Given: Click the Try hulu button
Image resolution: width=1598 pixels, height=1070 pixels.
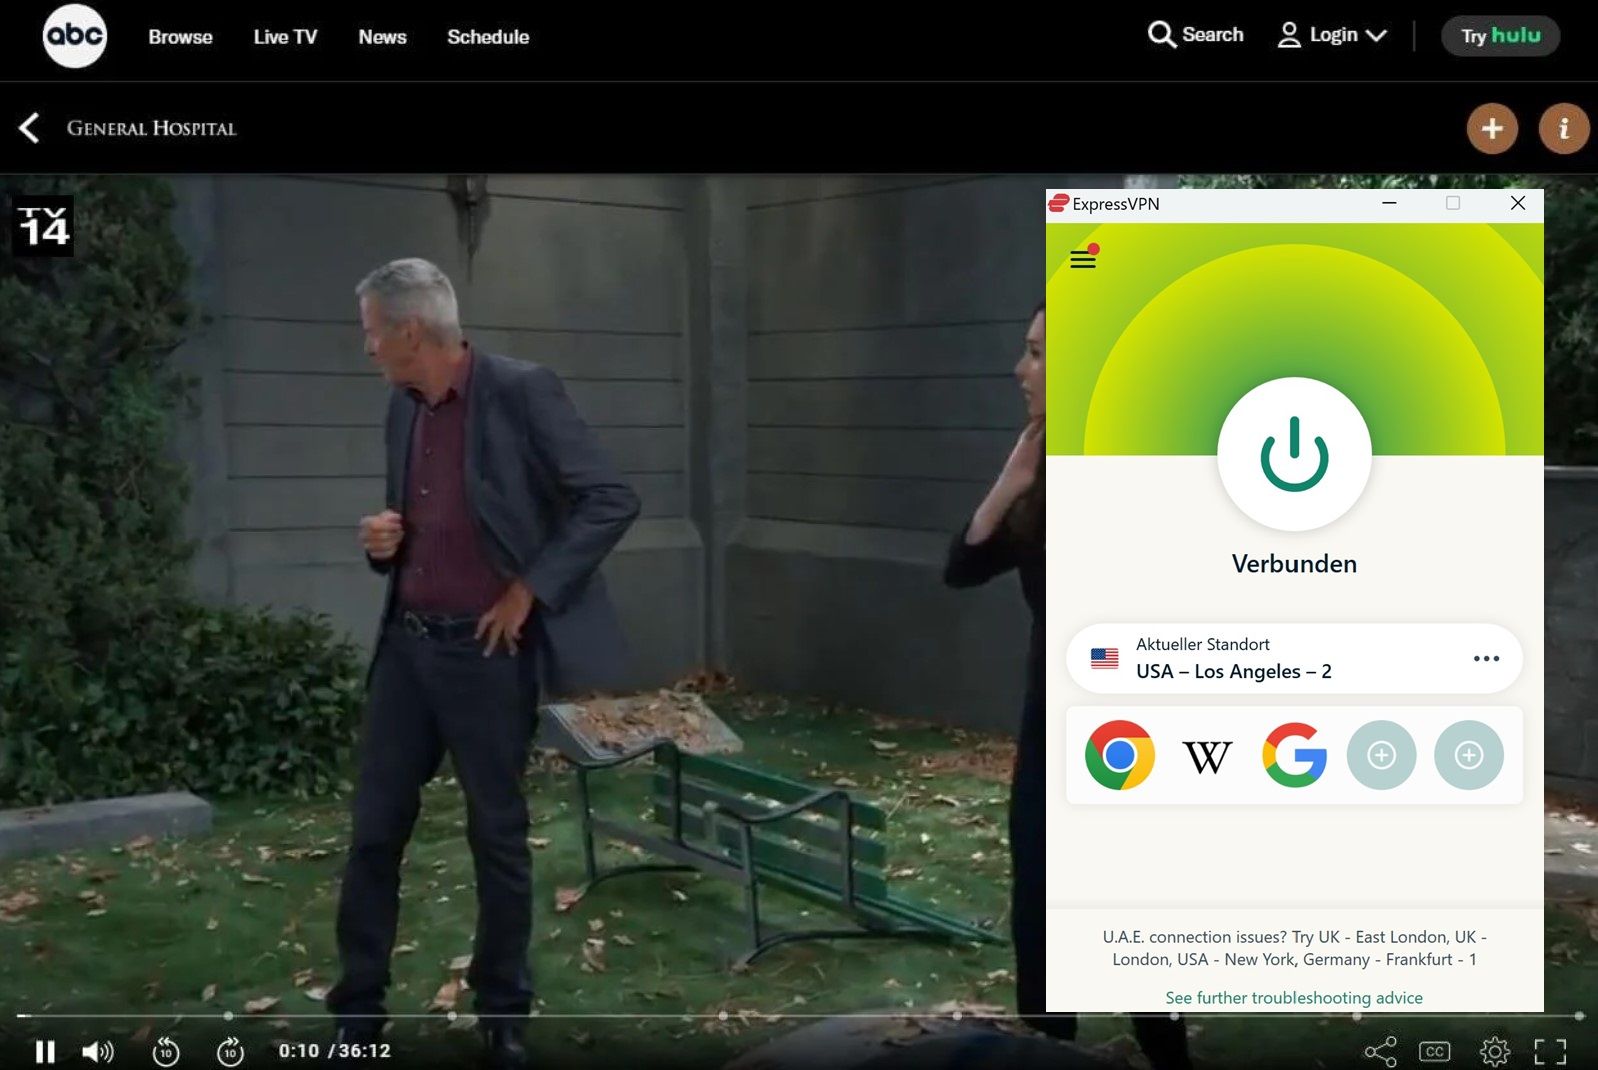Looking at the screenshot, I should coord(1500,36).
